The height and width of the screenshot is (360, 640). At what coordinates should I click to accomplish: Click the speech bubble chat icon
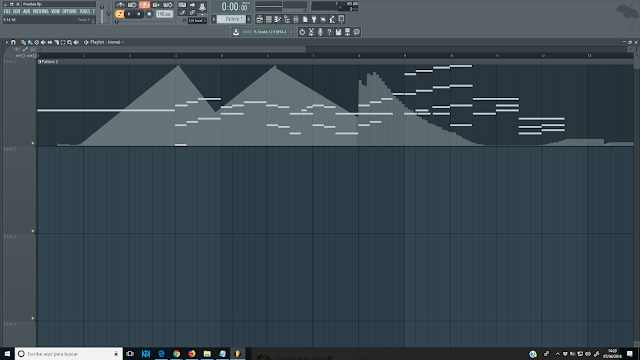coord(356,32)
